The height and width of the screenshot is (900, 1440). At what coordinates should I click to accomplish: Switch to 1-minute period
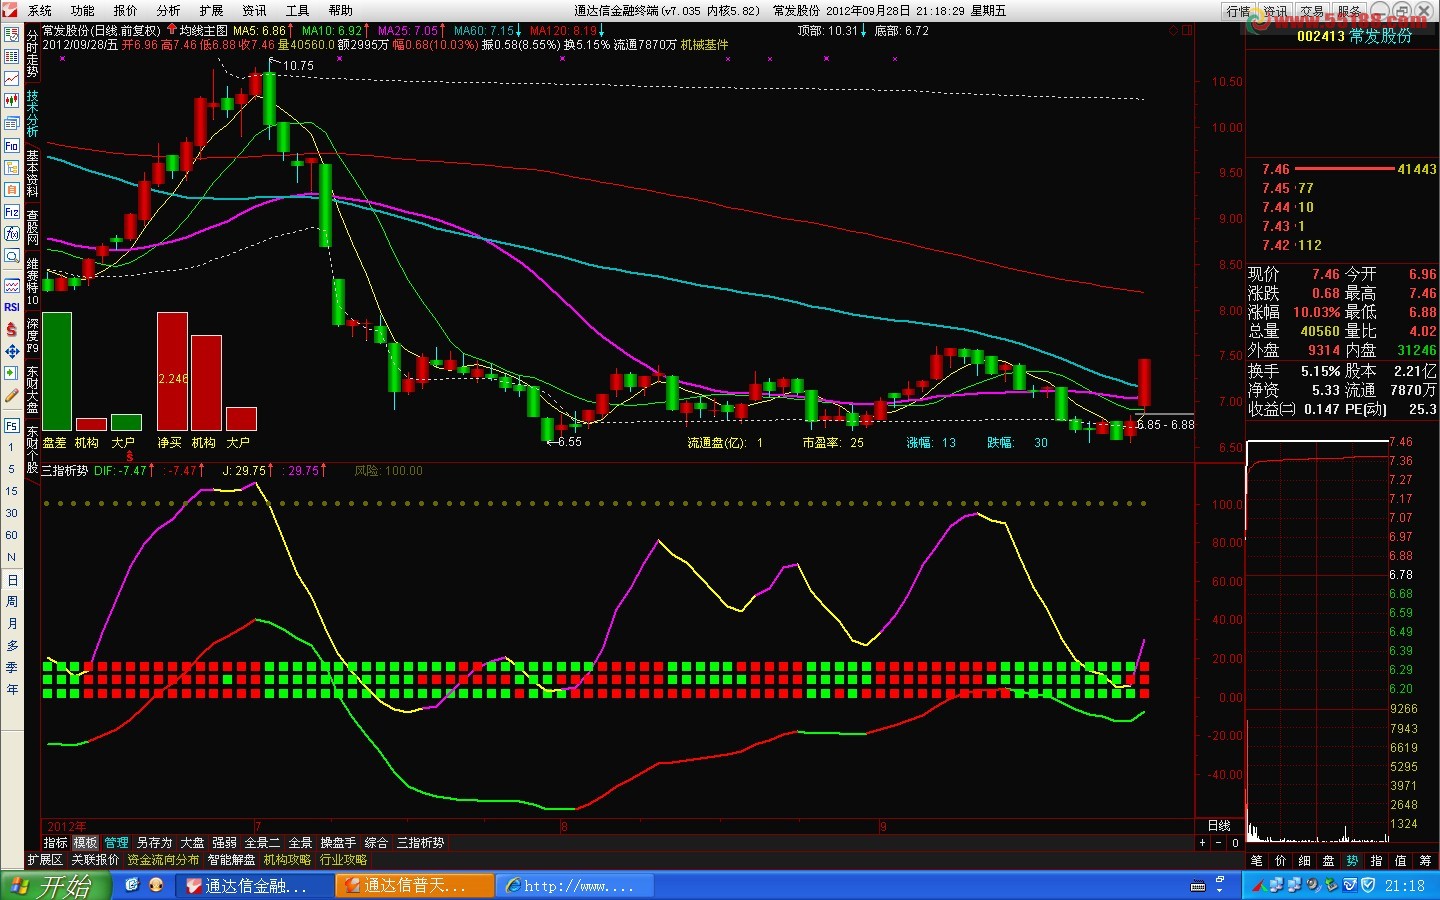(x=12, y=447)
